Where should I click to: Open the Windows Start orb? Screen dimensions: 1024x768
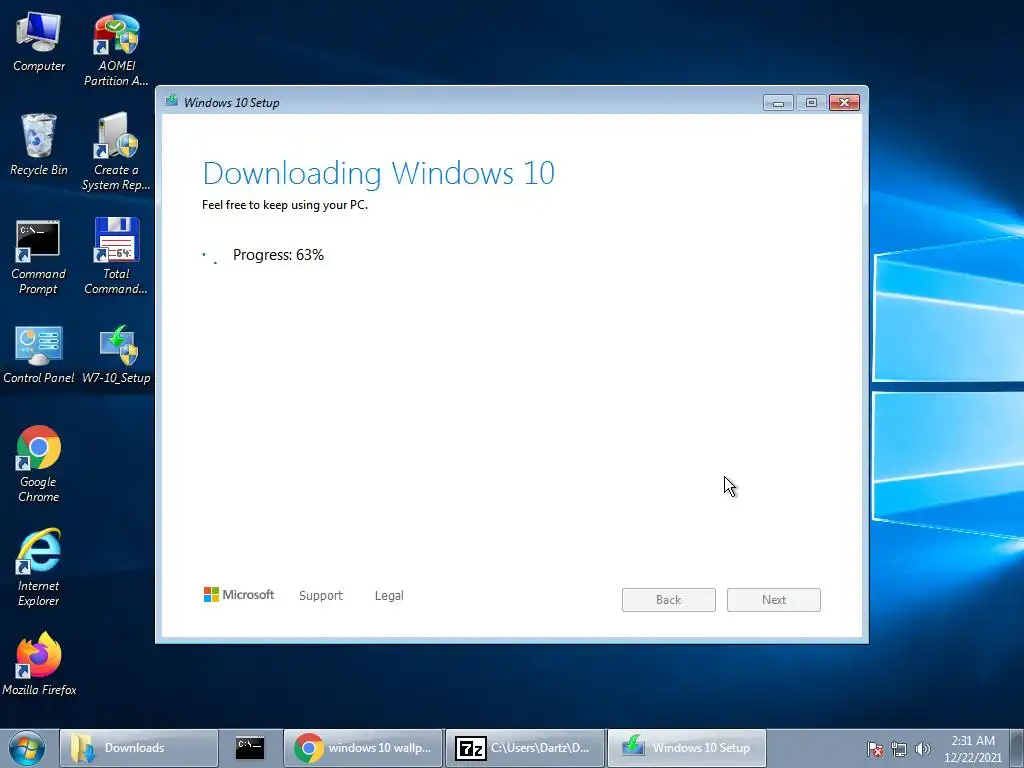coord(27,748)
